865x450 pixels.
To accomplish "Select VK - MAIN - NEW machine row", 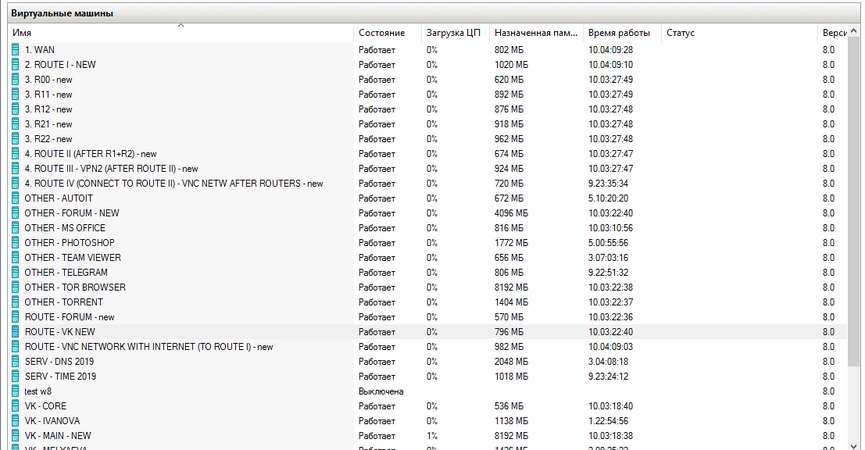I will coord(58,436).
